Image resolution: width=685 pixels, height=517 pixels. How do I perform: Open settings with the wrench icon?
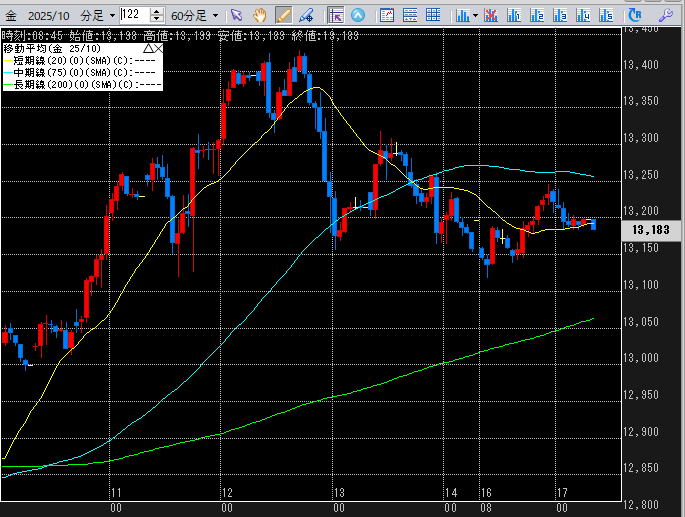[x=665, y=16]
